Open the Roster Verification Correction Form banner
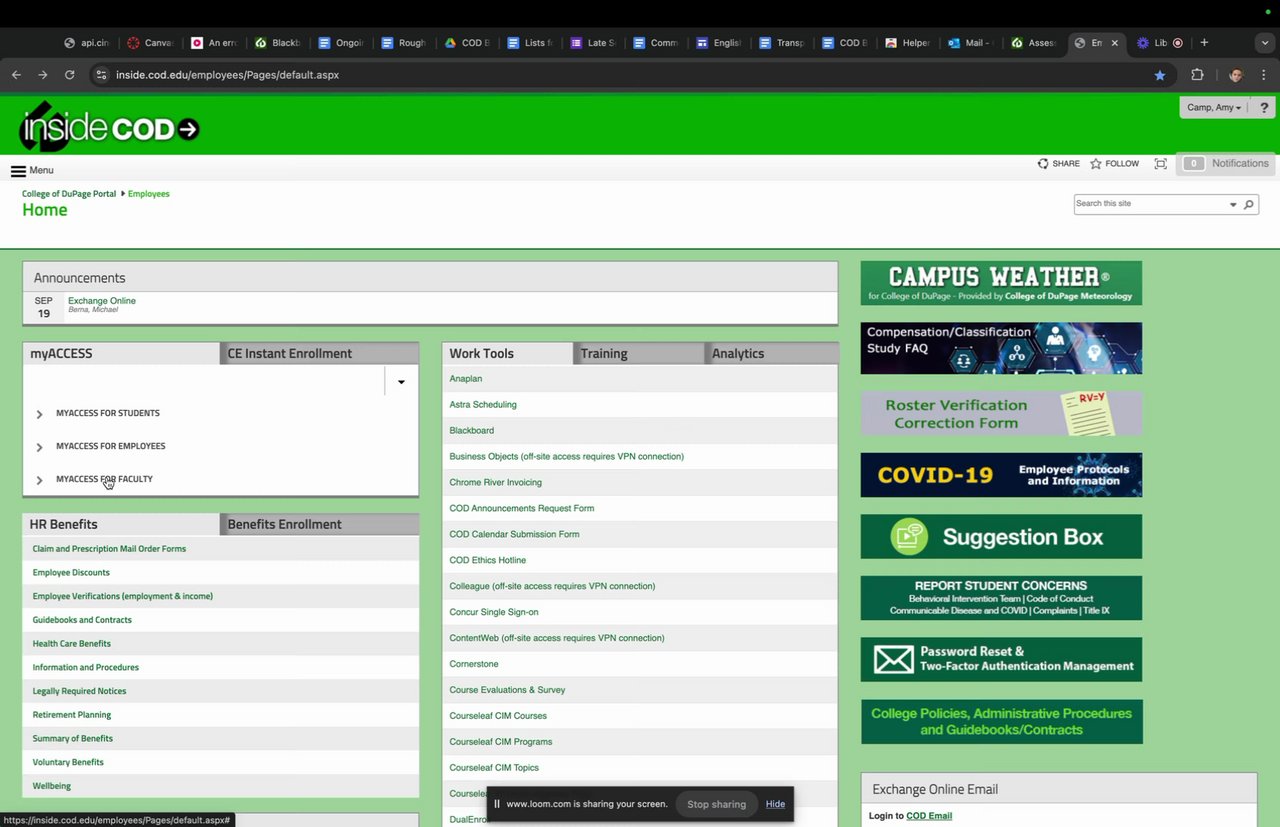Image resolution: width=1280 pixels, height=827 pixels. pos(1001,413)
